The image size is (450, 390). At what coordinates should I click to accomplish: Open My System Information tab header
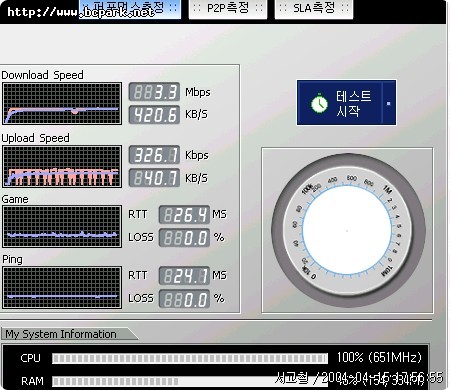coord(69,334)
